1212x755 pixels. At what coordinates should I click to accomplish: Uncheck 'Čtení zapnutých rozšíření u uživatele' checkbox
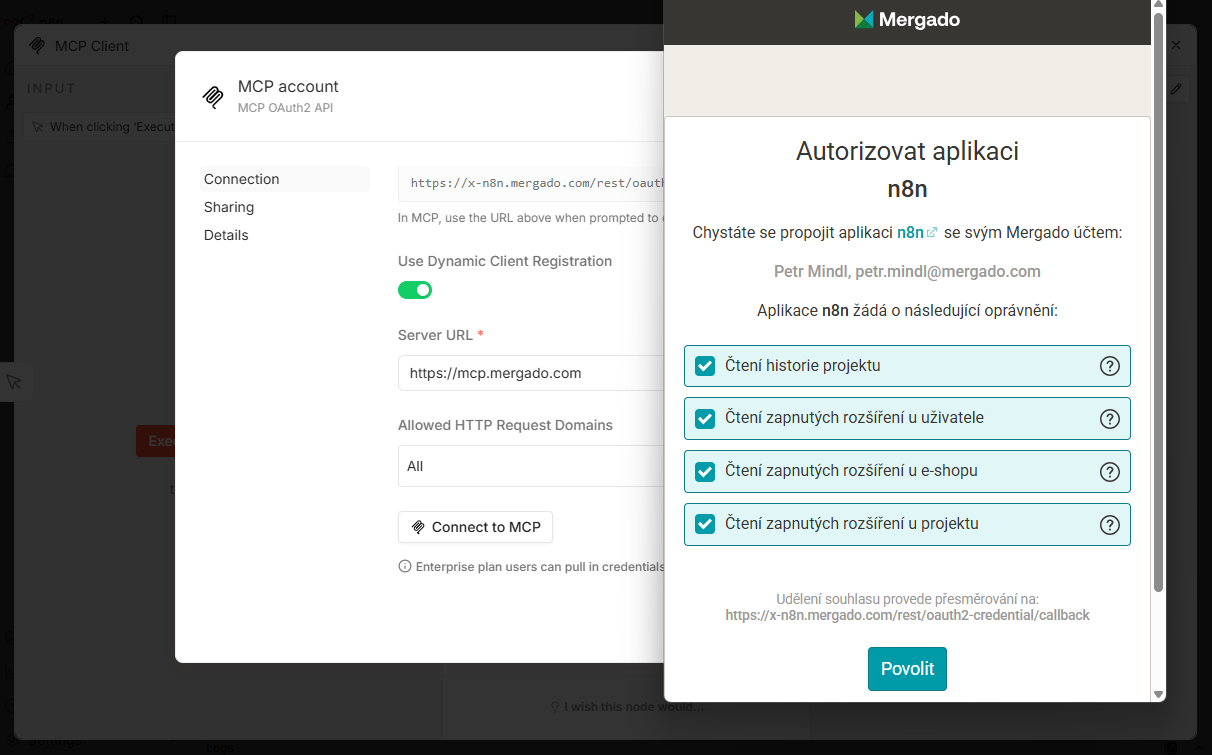click(705, 418)
